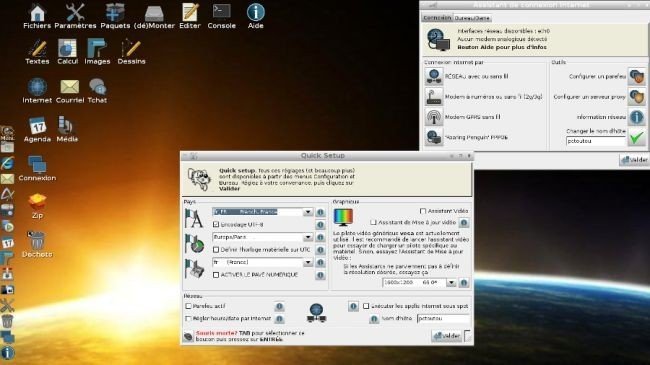
Task: Open the Déchets trash icon
Action: tap(37, 245)
